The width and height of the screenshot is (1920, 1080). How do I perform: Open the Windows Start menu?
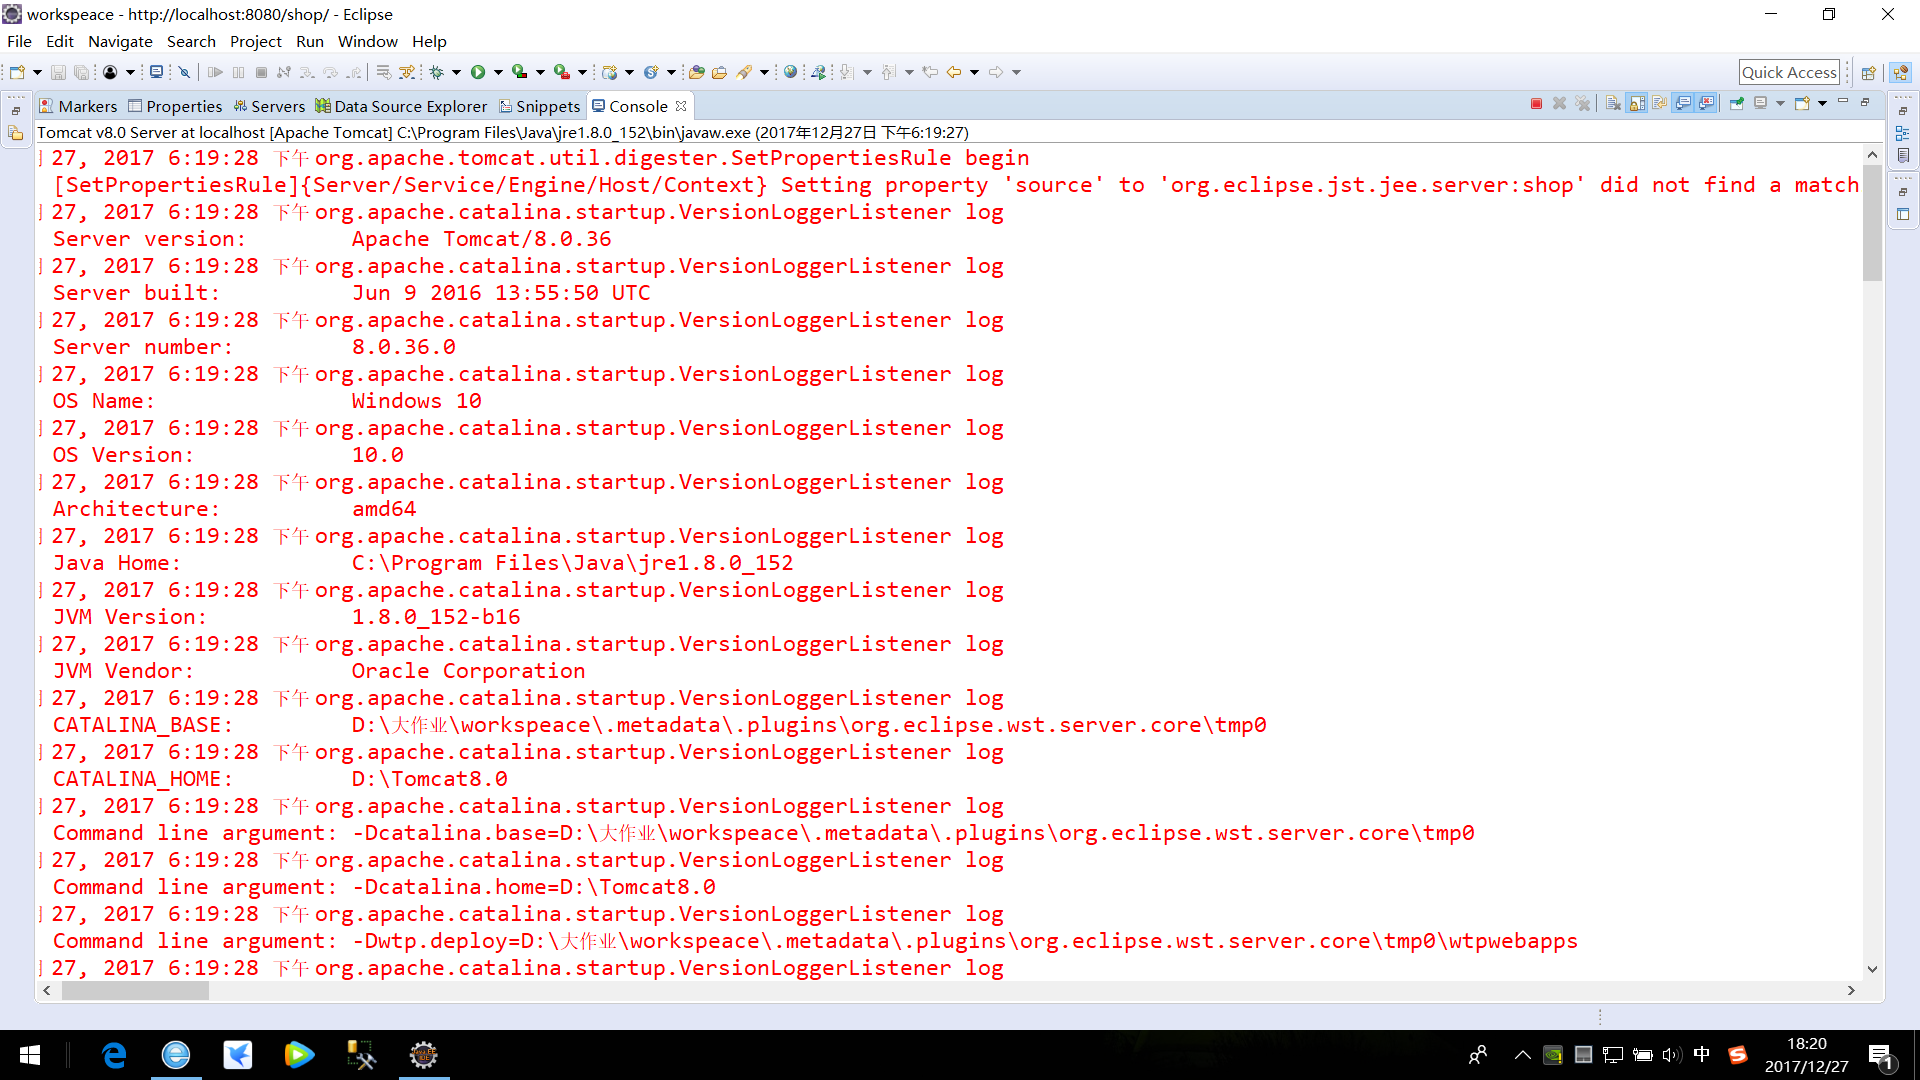pos(30,1055)
